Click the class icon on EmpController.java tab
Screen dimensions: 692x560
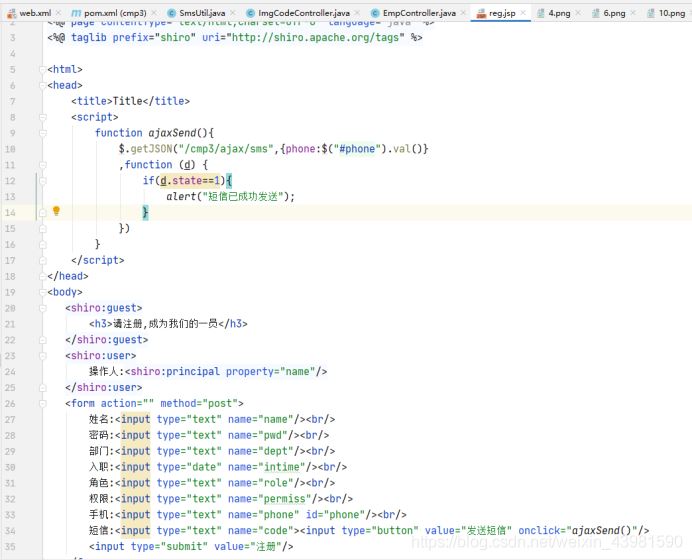[375, 13]
